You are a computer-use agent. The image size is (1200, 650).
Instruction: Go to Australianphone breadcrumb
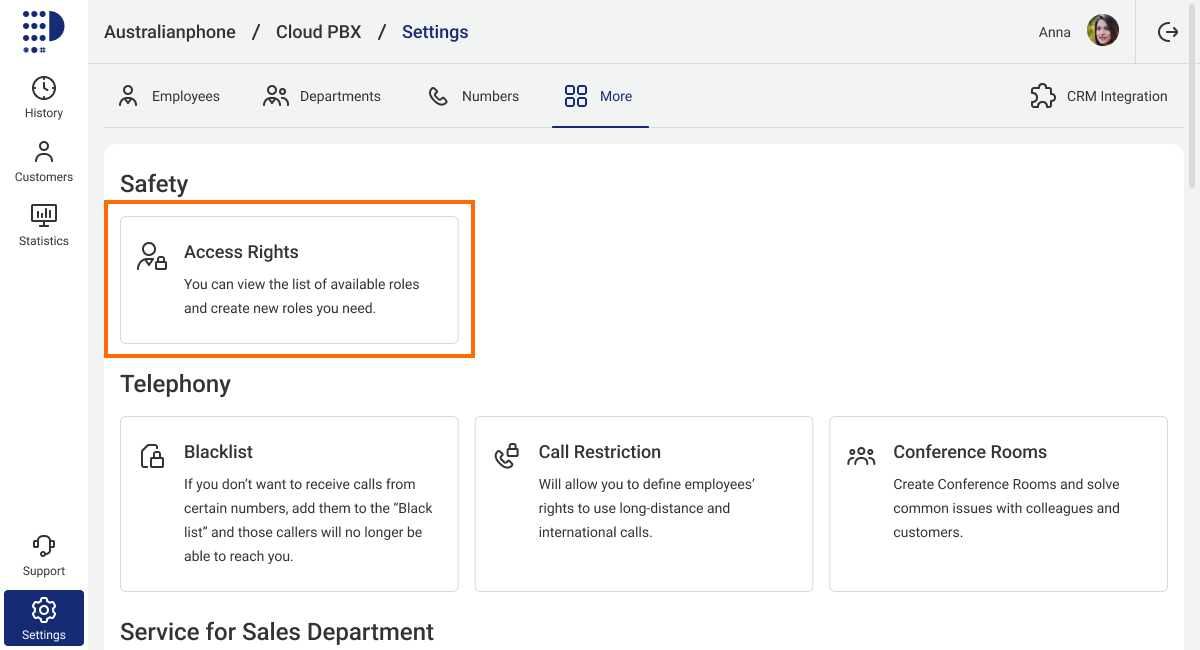pos(170,32)
